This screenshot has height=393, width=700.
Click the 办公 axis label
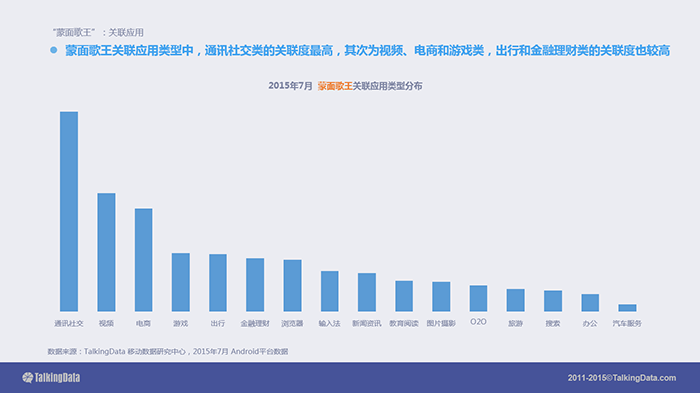pyautogui.click(x=590, y=323)
